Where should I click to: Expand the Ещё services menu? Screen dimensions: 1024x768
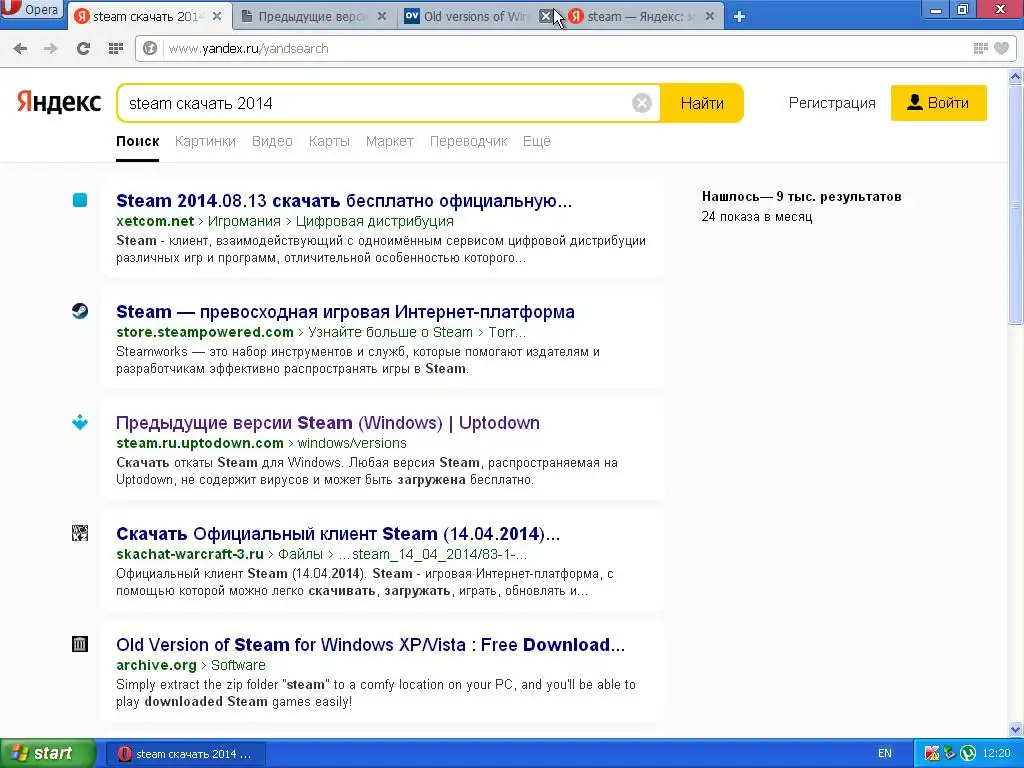pyautogui.click(x=537, y=141)
